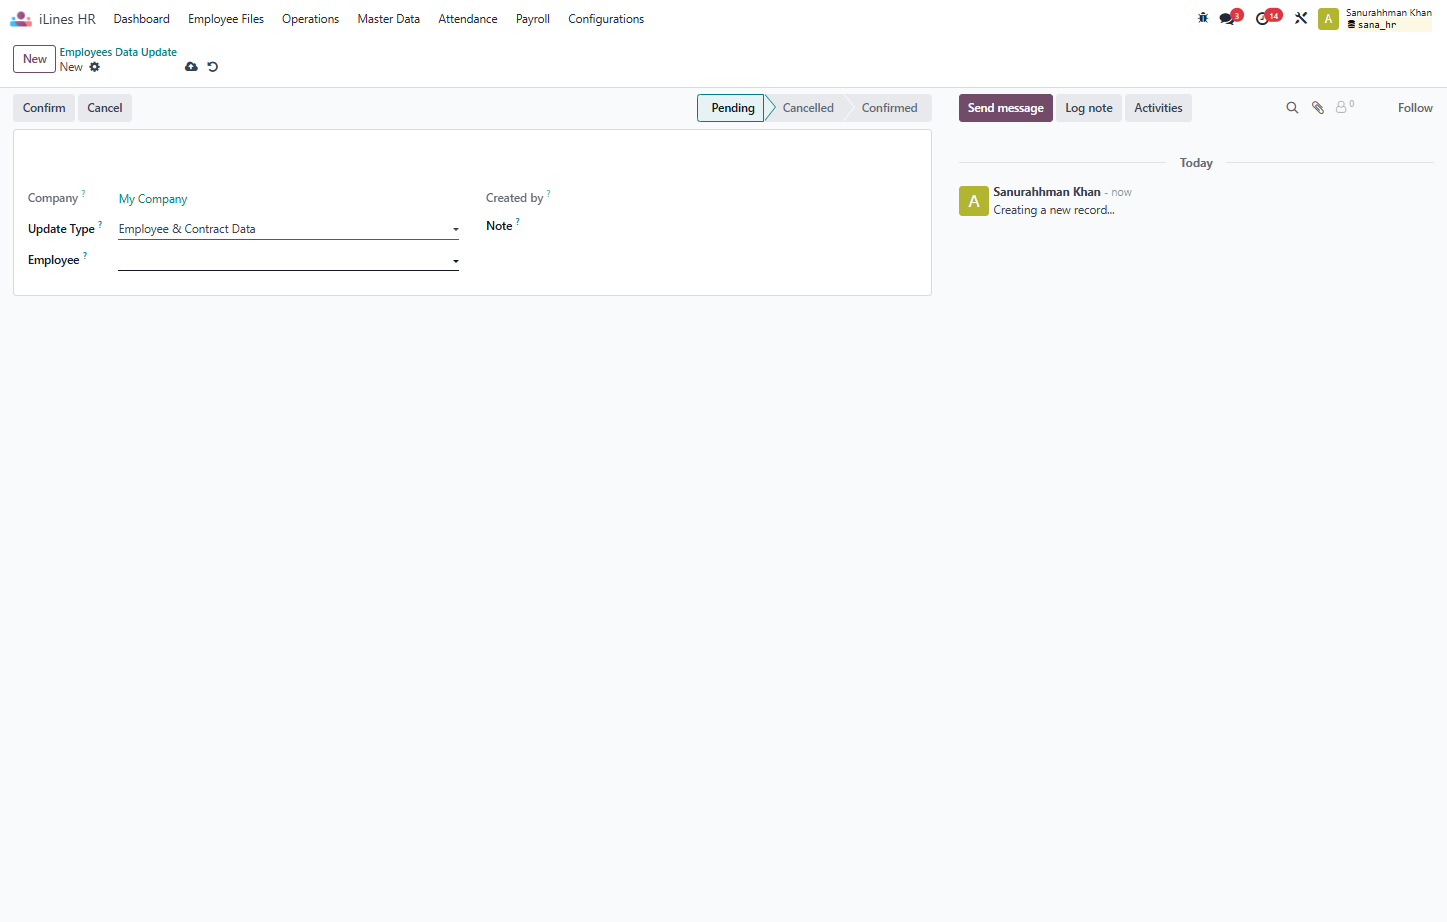Save record with cloud icon
This screenshot has height=922, width=1447.
[x=191, y=67]
